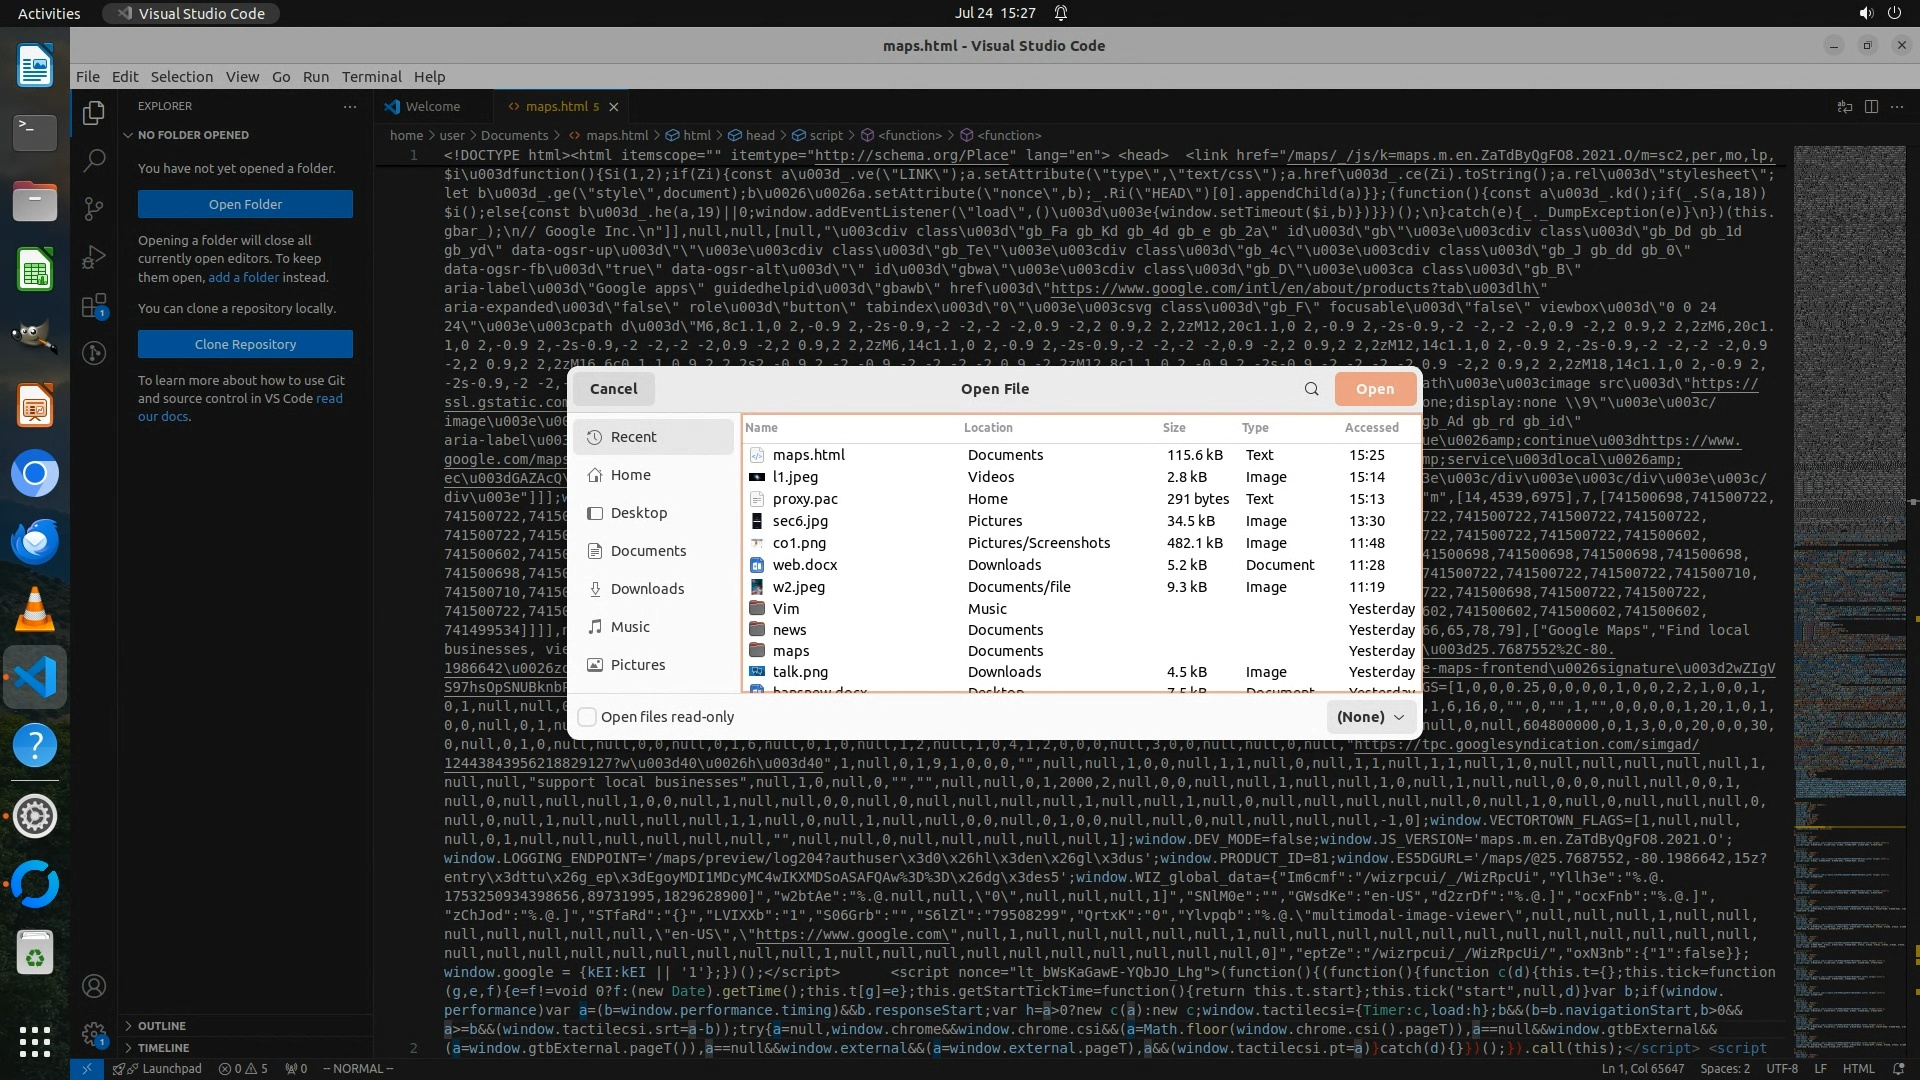Open the Accounts icon in activity bar
Screen dimensions: 1920x1080
[94, 986]
